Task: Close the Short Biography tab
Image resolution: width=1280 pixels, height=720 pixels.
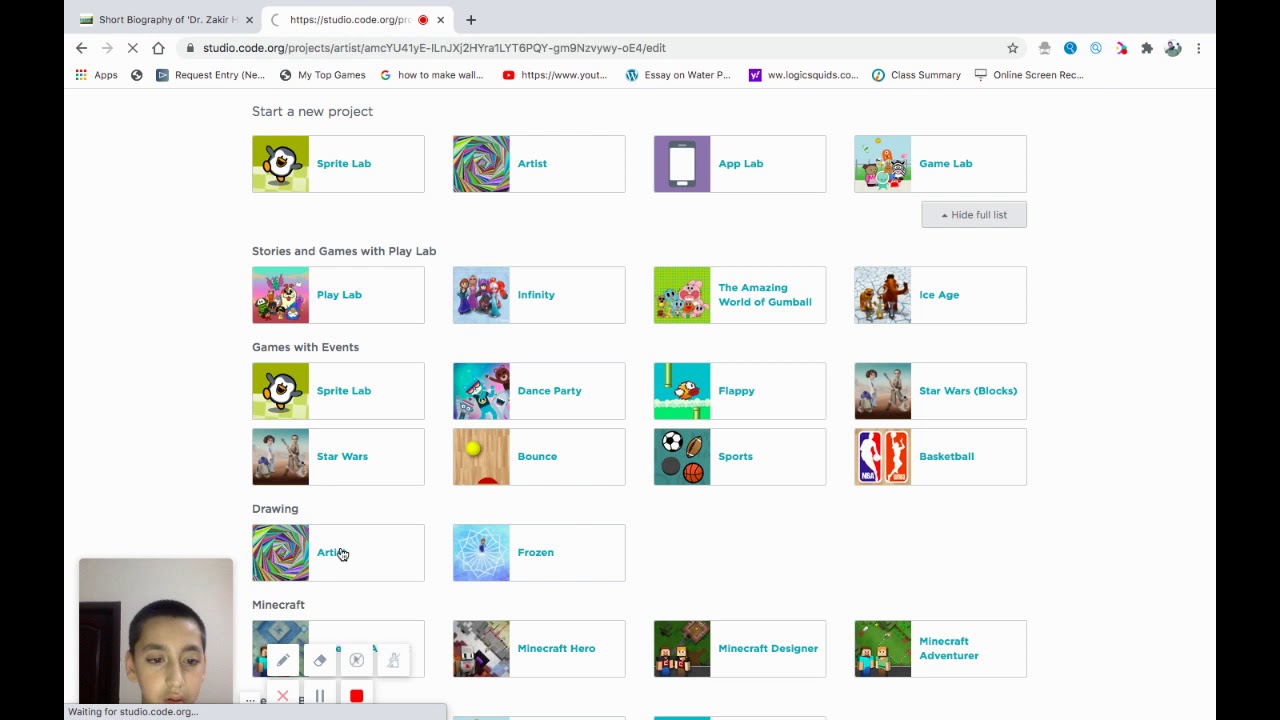Action: (x=249, y=20)
